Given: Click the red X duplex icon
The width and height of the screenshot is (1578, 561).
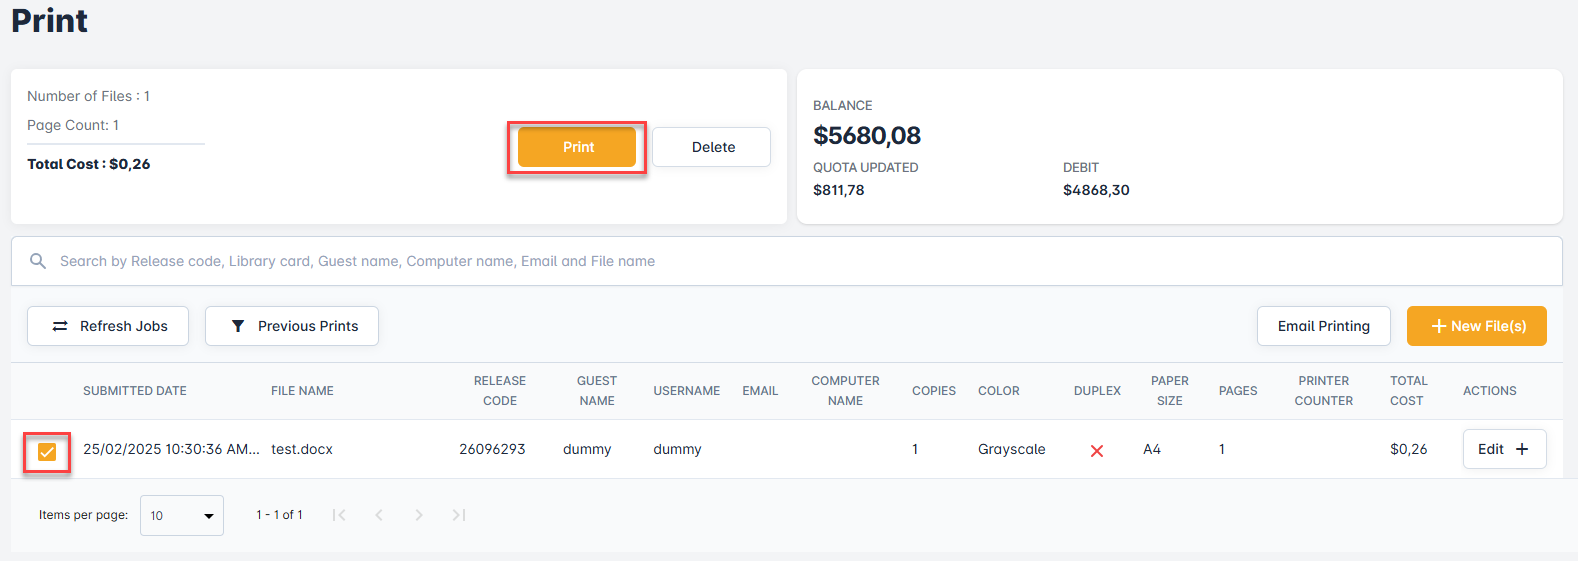Looking at the screenshot, I should click(x=1096, y=451).
